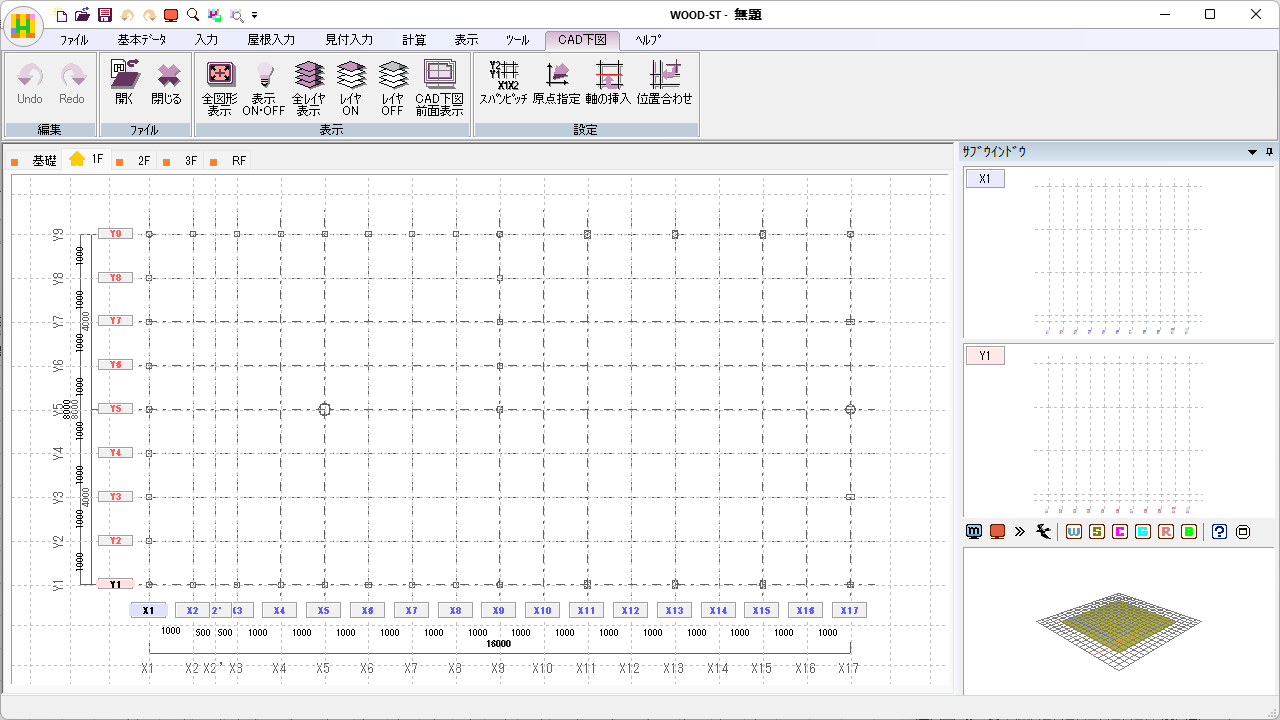The width and height of the screenshot is (1280, 720).
Task: Click the 位置合わせ alignment icon
Action: point(664,85)
